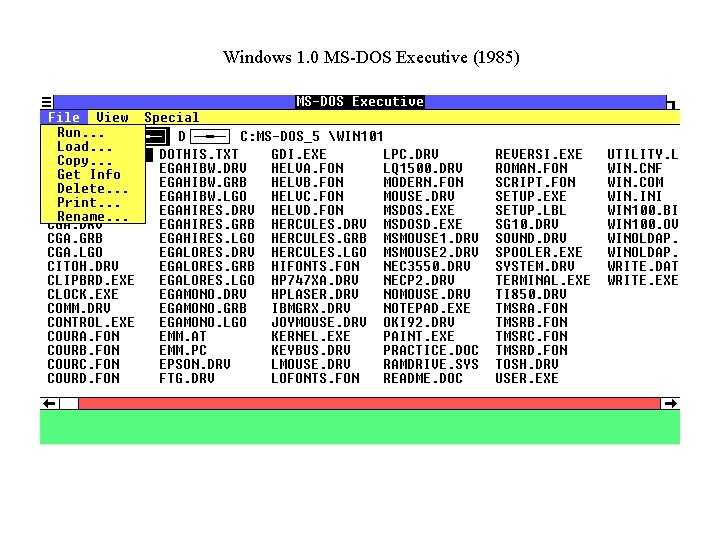Open the Special menu
Viewport: 720px width, 540px height.
tap(172, 118)
